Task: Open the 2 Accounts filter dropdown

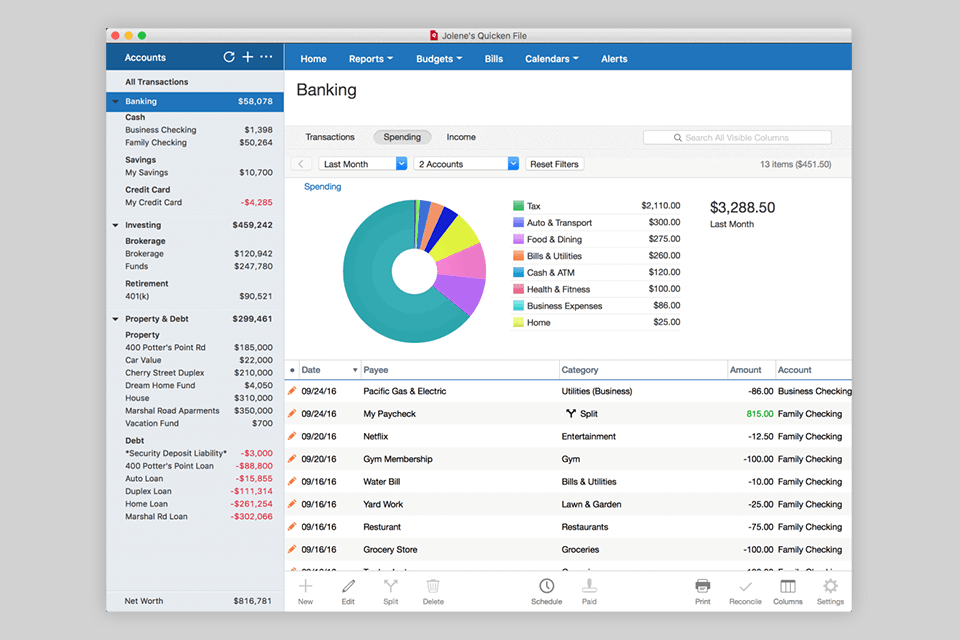Action: [x=467, y=164]
